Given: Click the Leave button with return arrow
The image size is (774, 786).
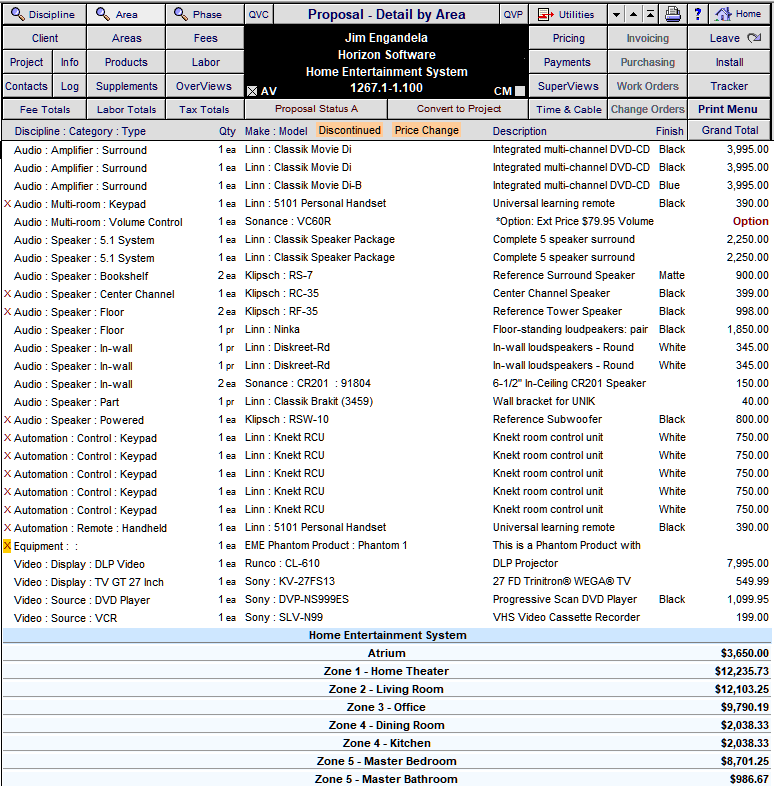Looking at the screenshot, I should (729, 38).
